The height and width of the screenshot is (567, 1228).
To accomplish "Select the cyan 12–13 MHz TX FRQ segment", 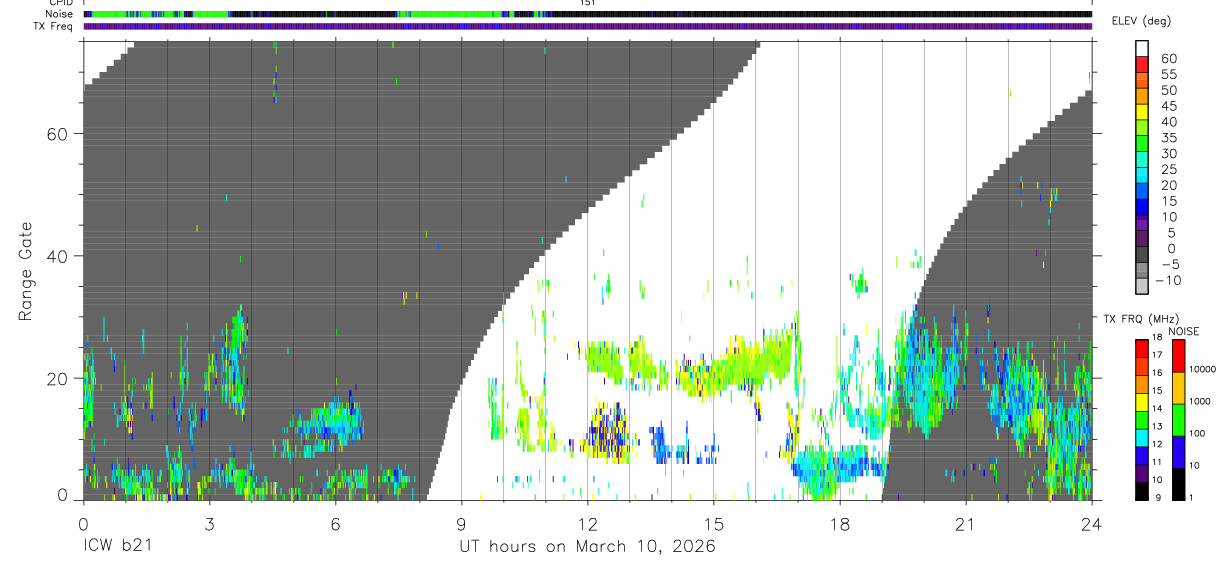I will click(1142, 437).
